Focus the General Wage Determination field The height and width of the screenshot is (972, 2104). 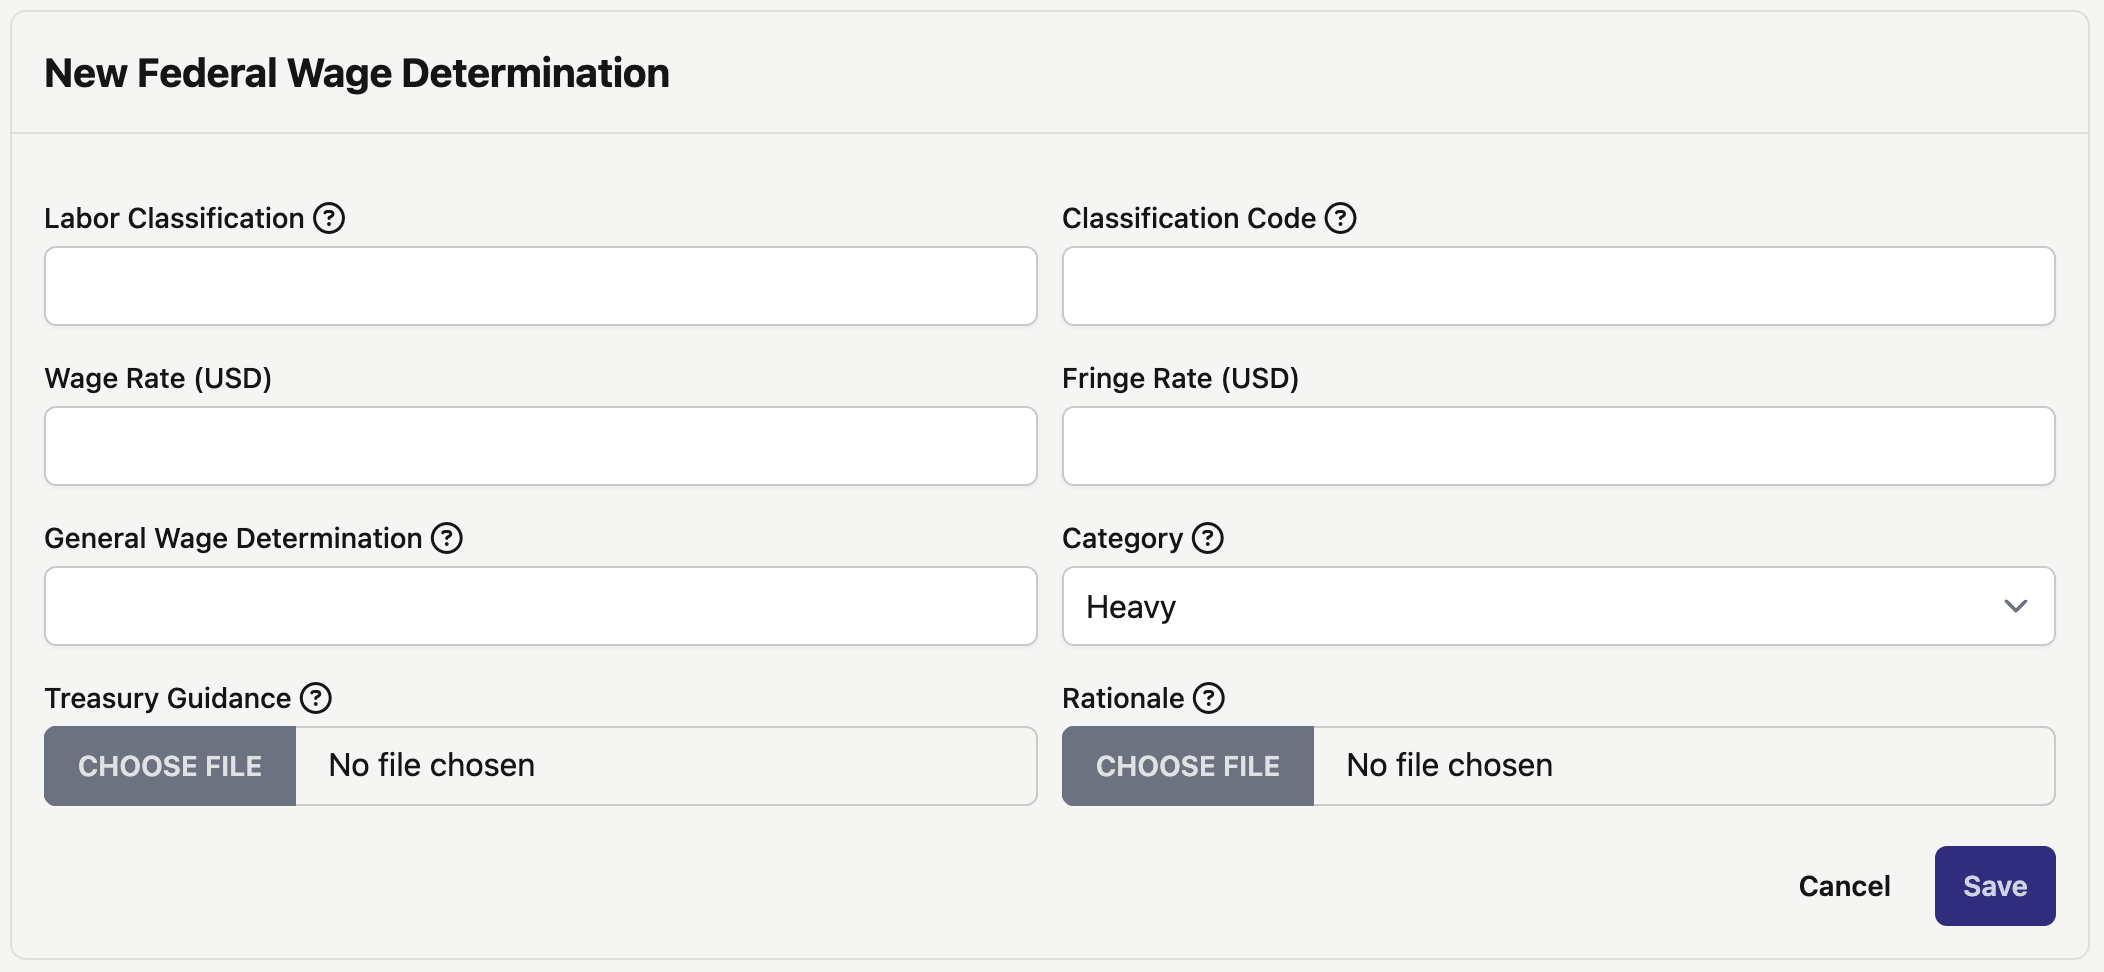click(540, 606)
